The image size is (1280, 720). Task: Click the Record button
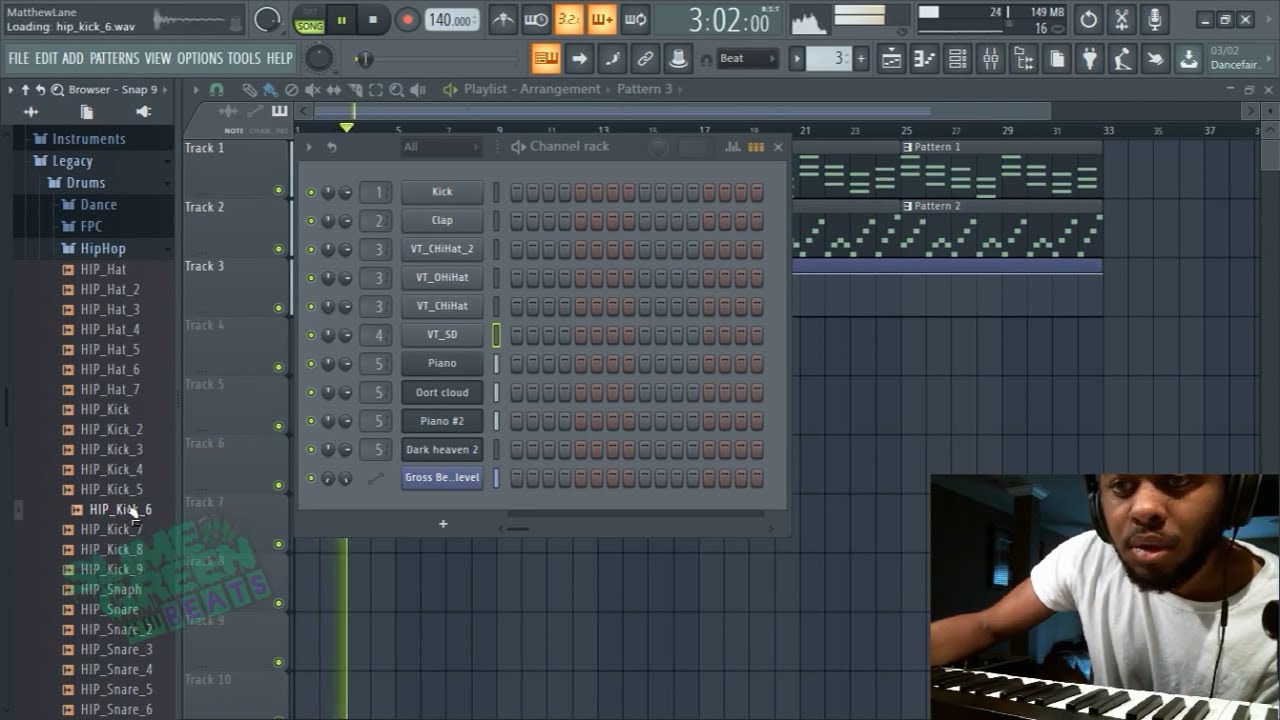tap(407, 19)
